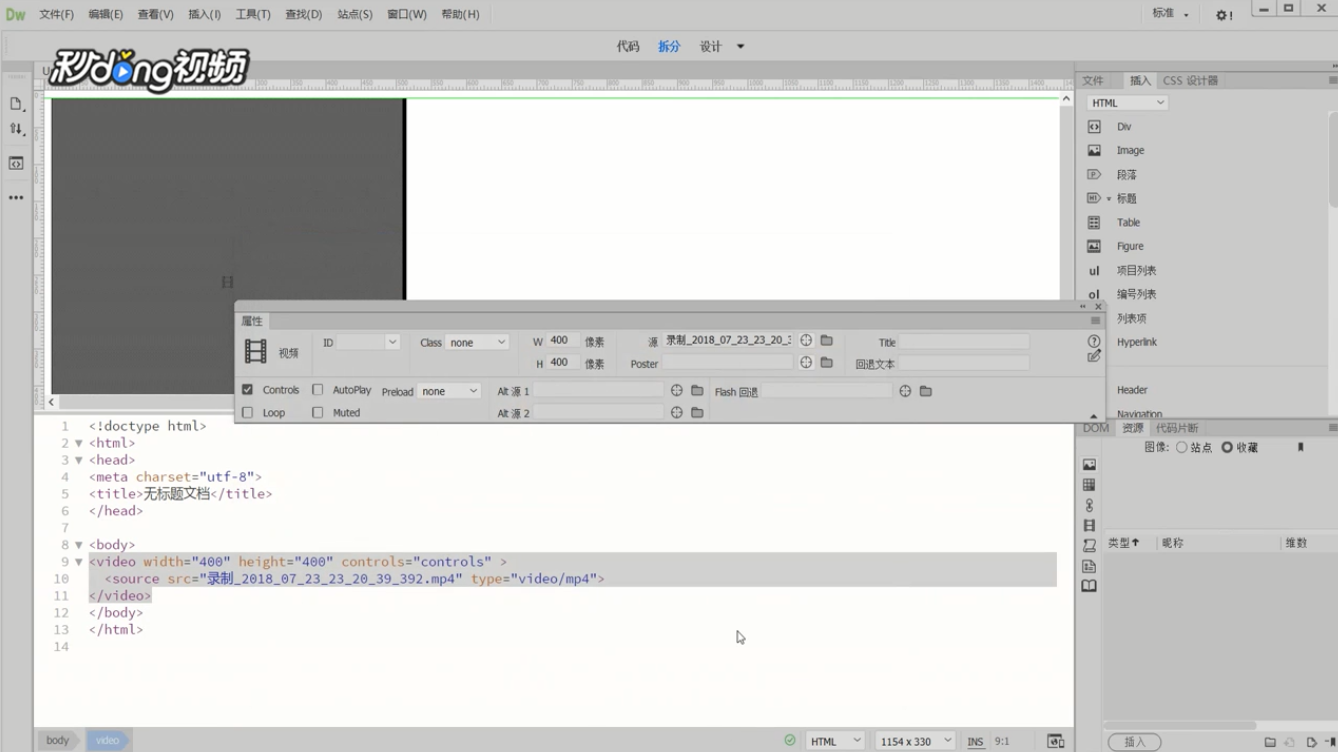1338x752 pixels.
Task: Insert an Image from the Insert panel
Action: point(1130,151)
